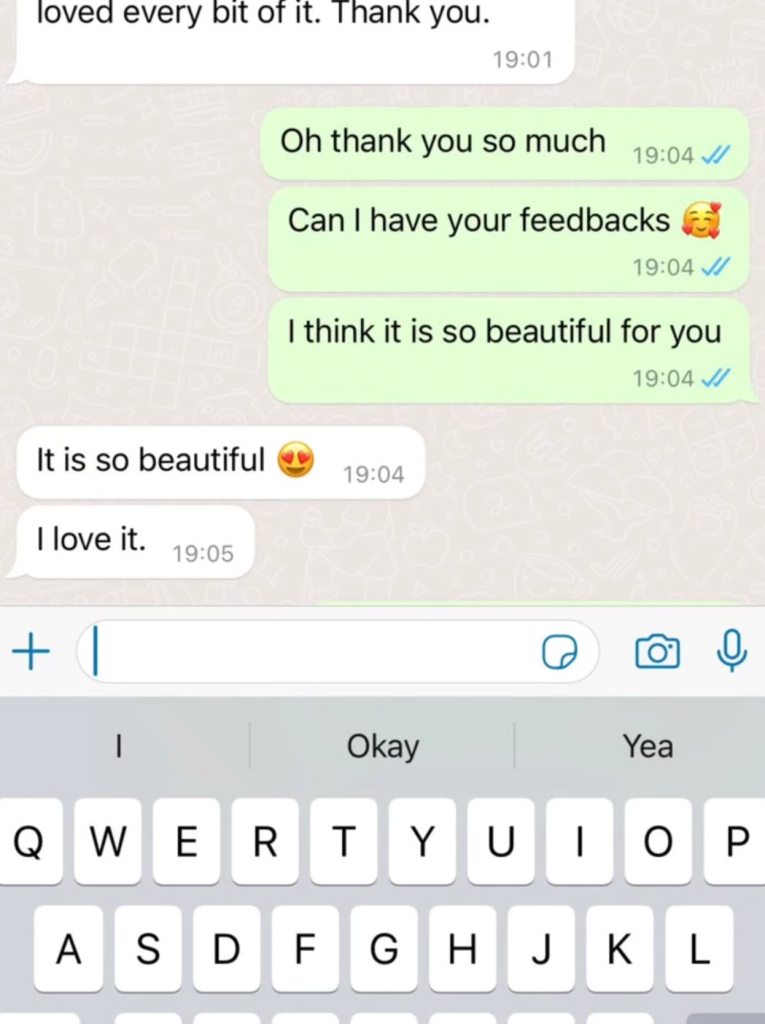
Task: Tap the 'It is so beautiful' received message
Action: click(221, 463)
